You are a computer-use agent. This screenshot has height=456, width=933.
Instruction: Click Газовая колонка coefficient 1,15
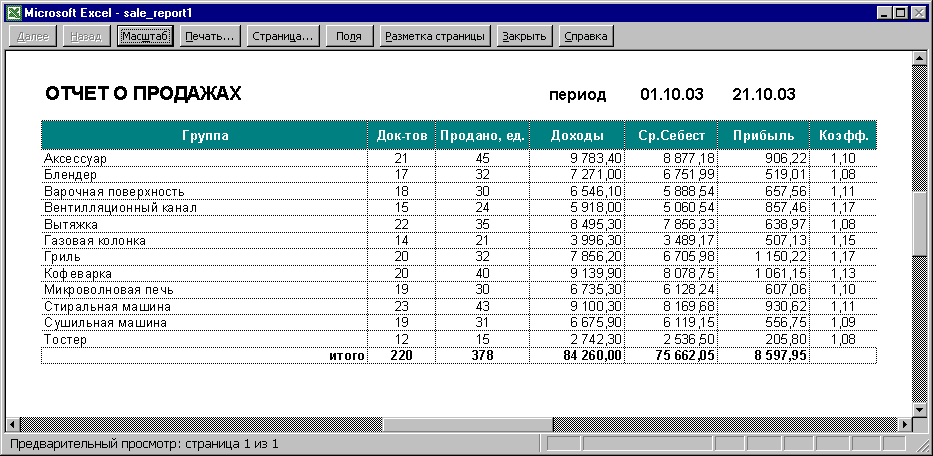(x=843, y=241)
